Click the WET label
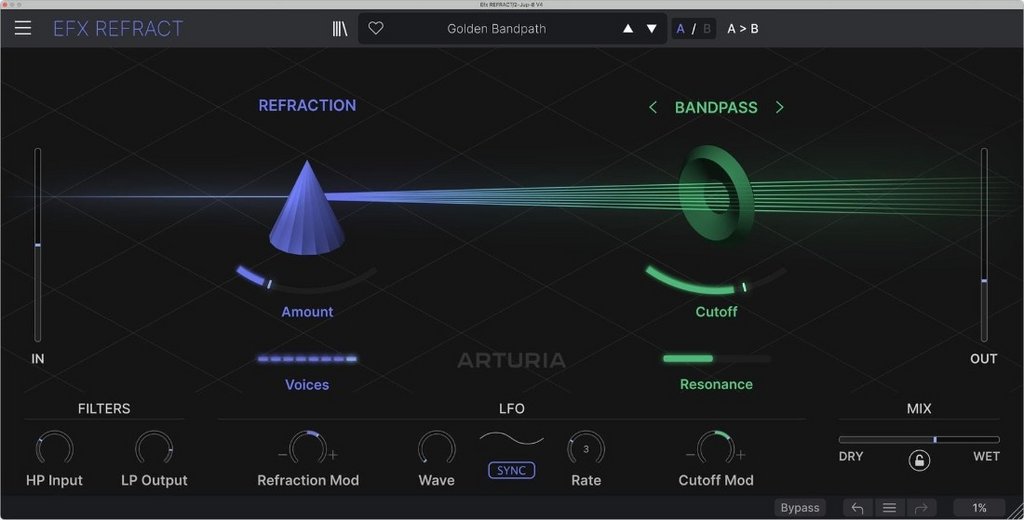This screenshot has width=1024, height=520. [986, 456]
